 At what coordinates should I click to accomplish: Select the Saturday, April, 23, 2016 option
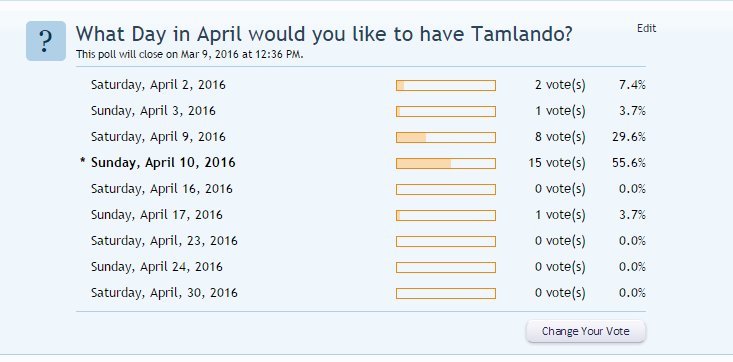pyautogui.click(x=164, y=241)
